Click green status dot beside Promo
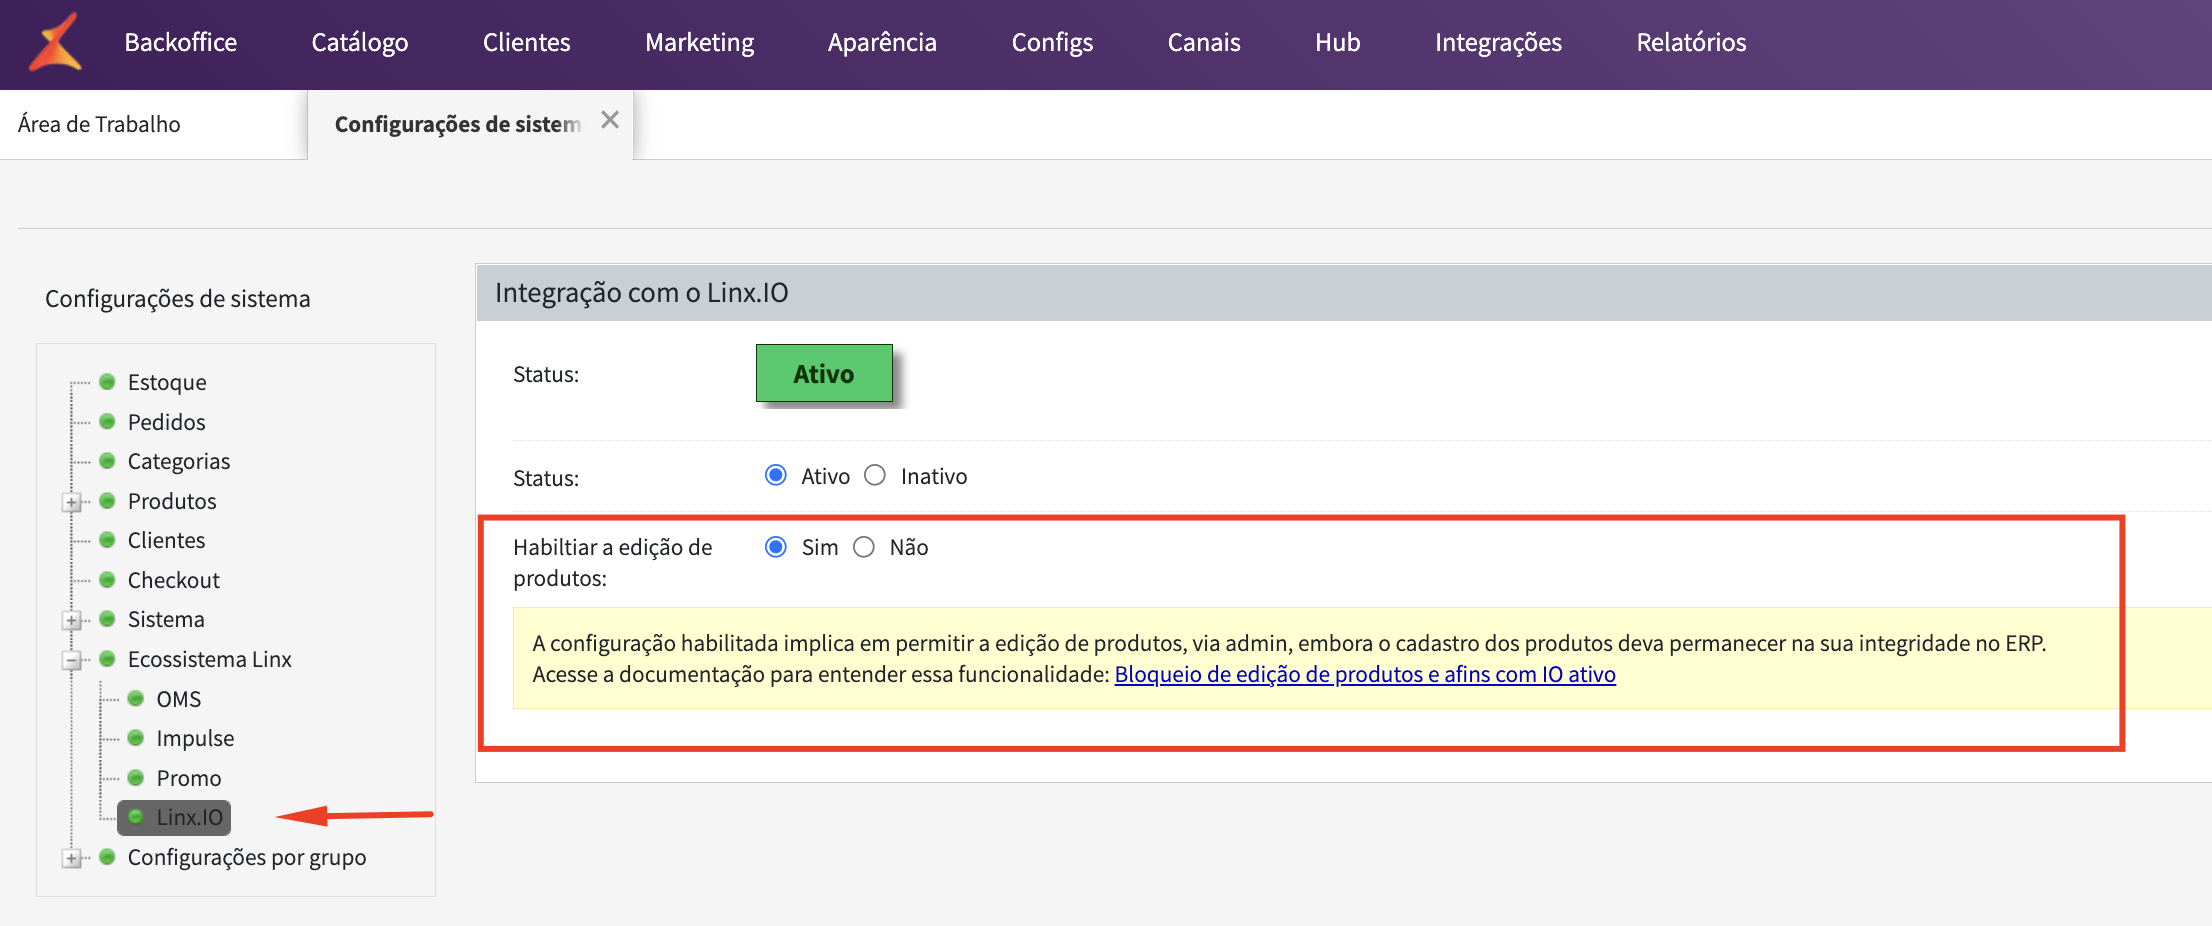 (136, 777)
